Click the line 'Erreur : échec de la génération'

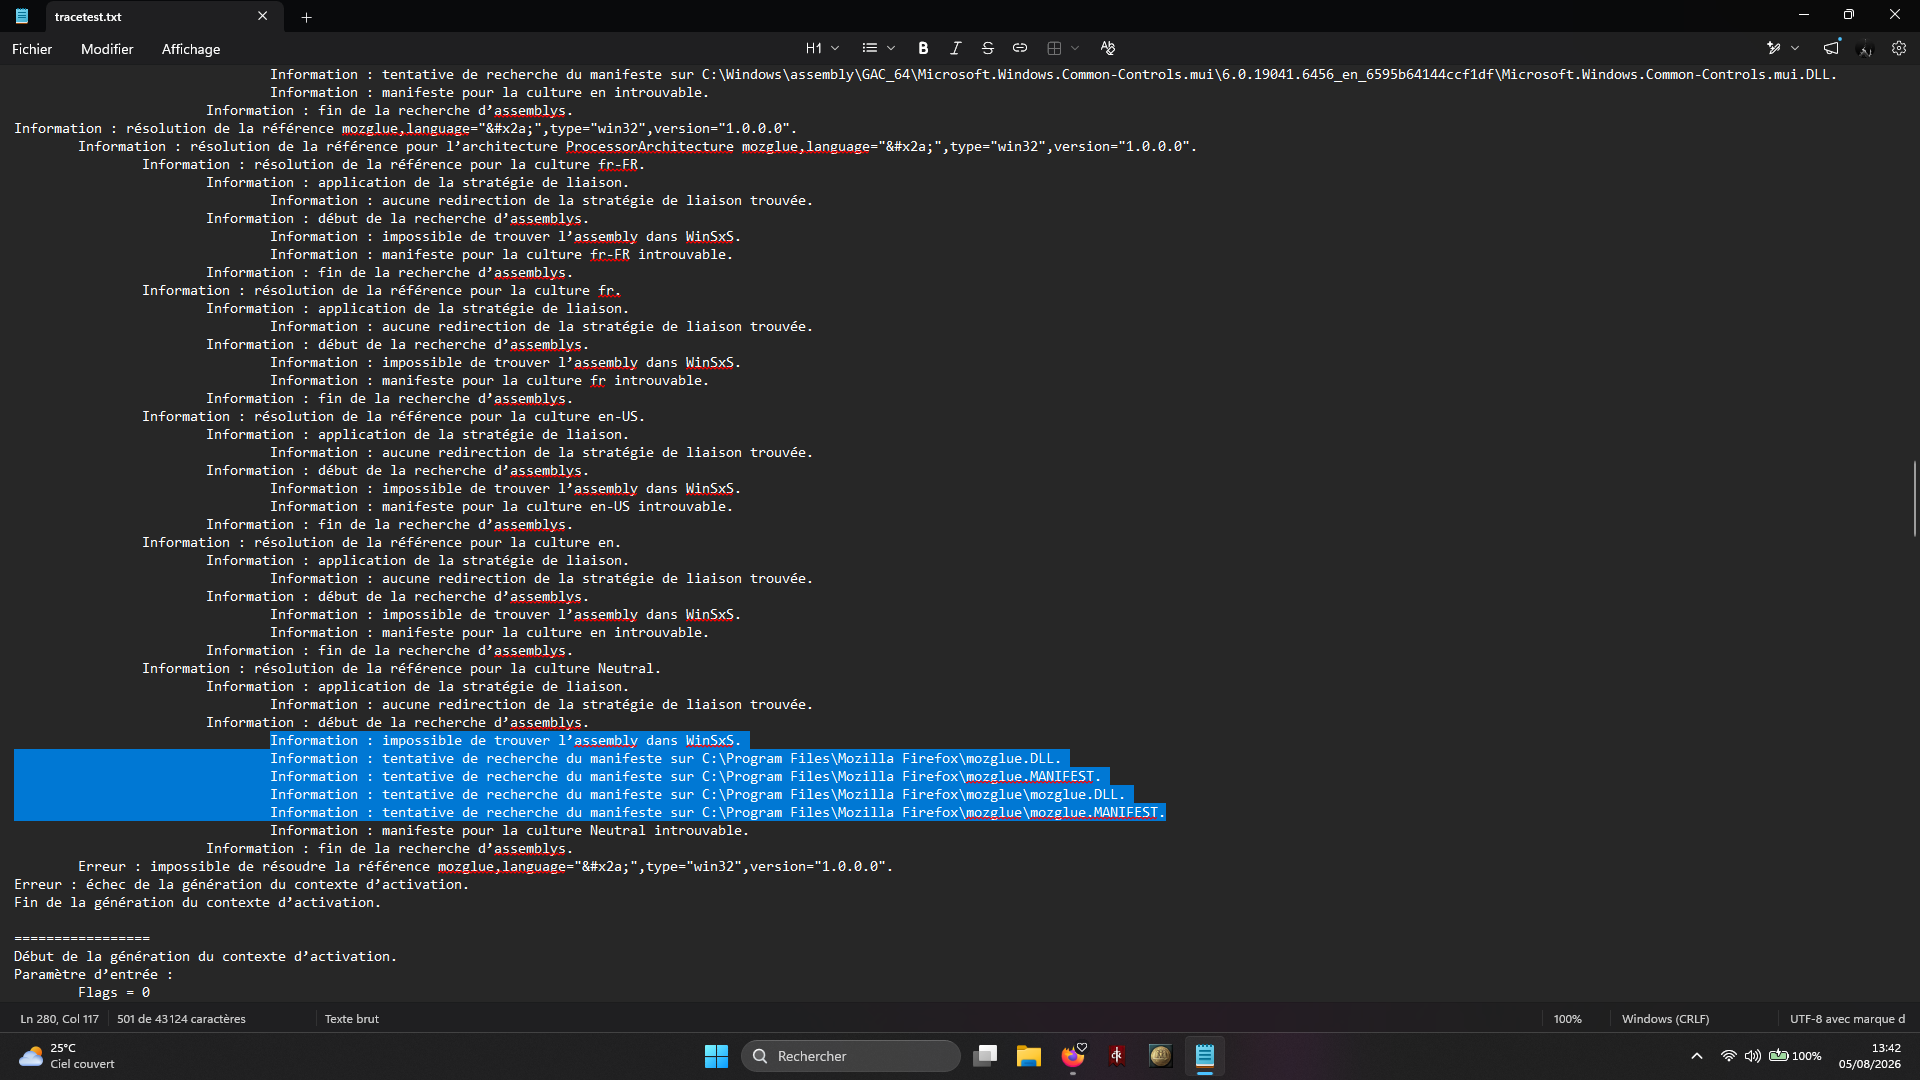tap(241, 885)
